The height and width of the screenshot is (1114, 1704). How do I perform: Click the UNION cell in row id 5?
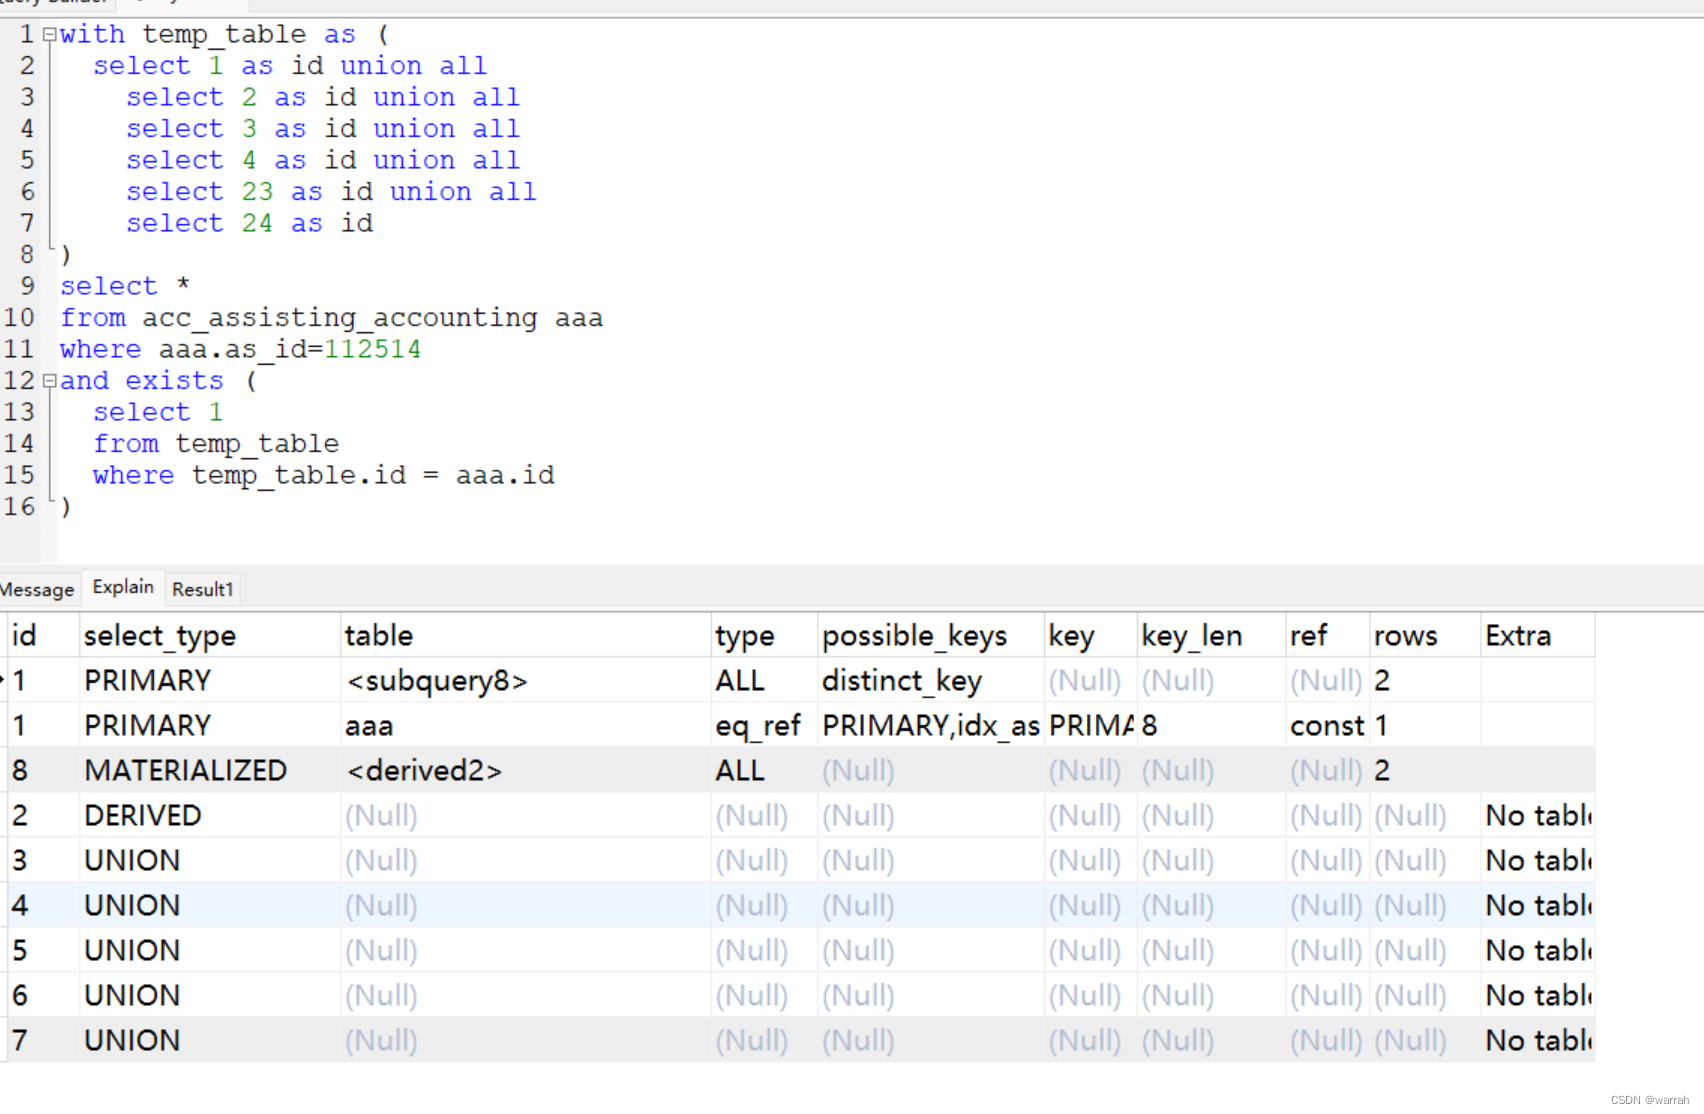point(209,950)
